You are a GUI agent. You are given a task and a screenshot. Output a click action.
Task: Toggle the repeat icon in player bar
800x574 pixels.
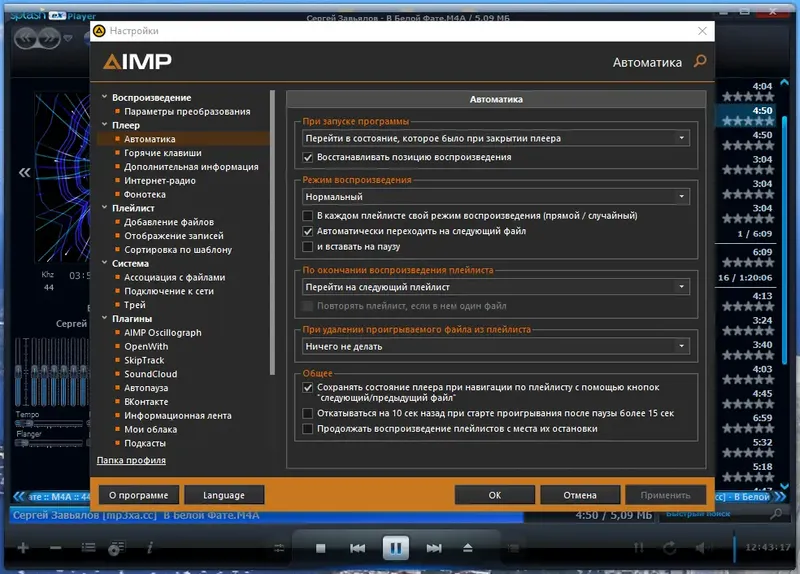pos(669,548)
